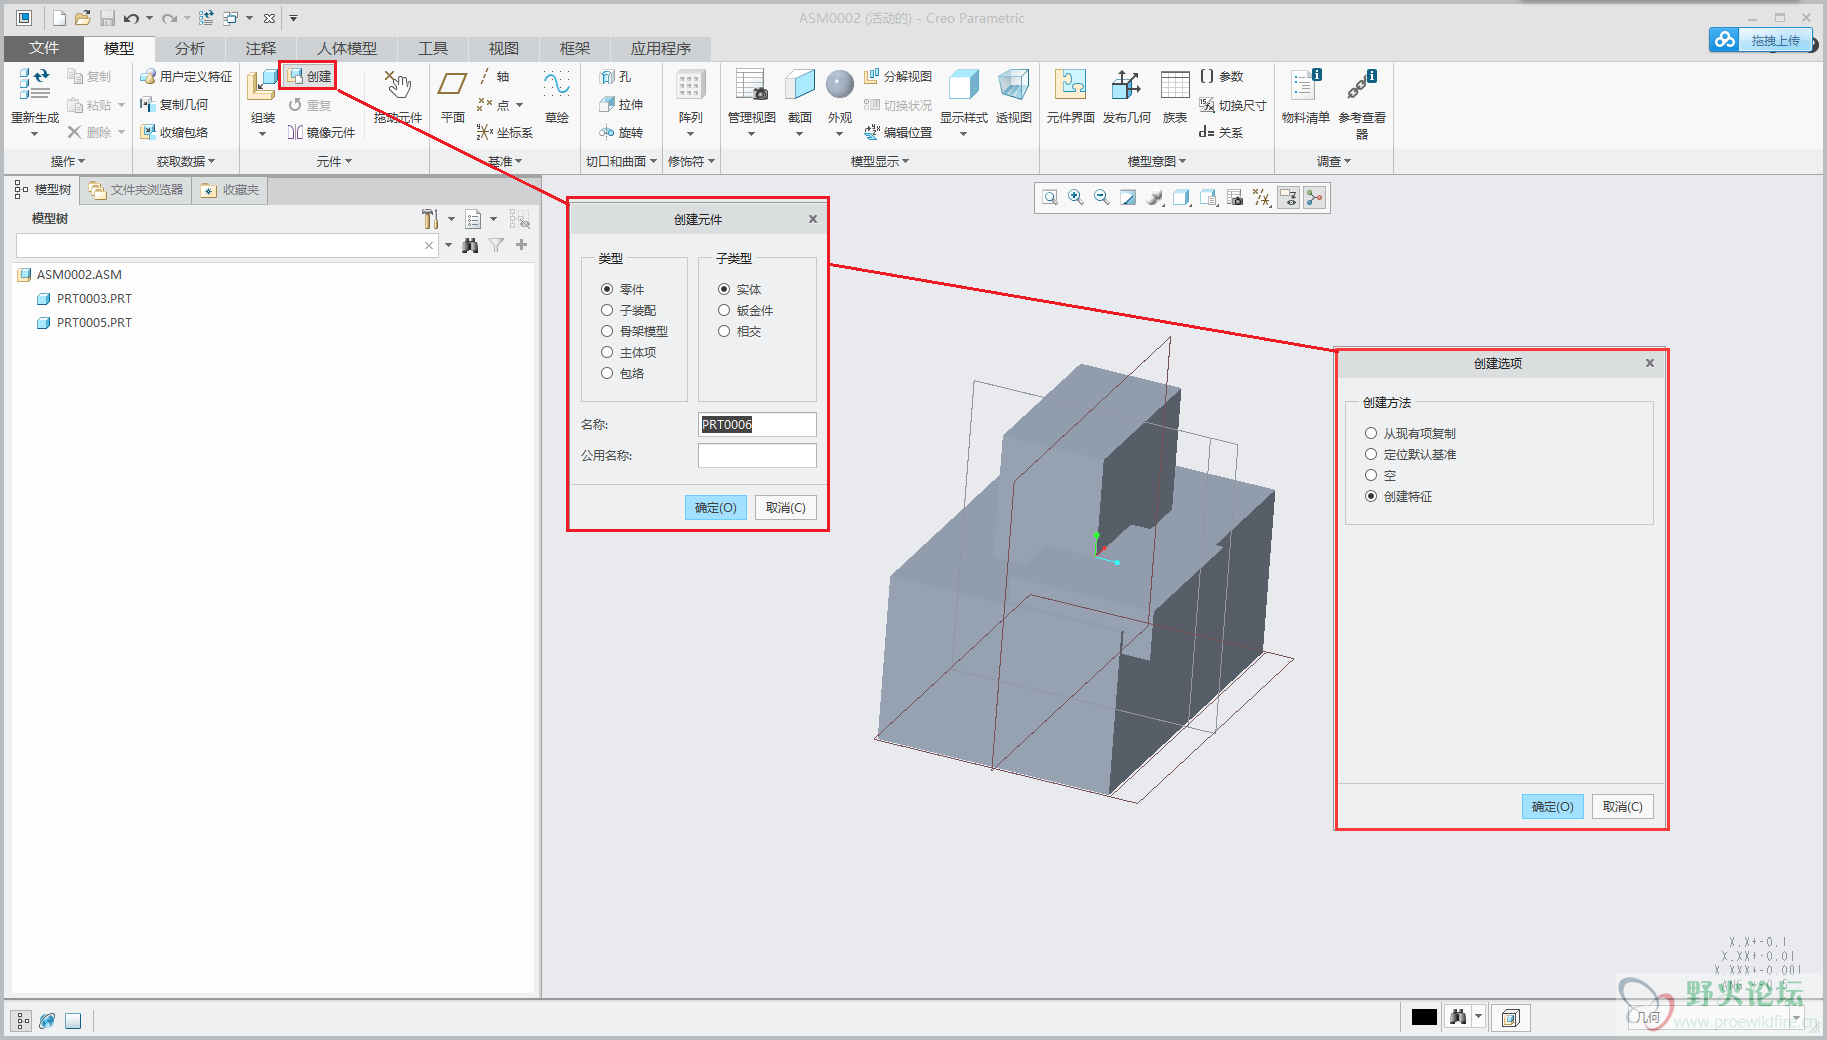Select Subassembly (子装配) type radio button
Viewport: 1827px width, 1040px height.
(607, 310)
